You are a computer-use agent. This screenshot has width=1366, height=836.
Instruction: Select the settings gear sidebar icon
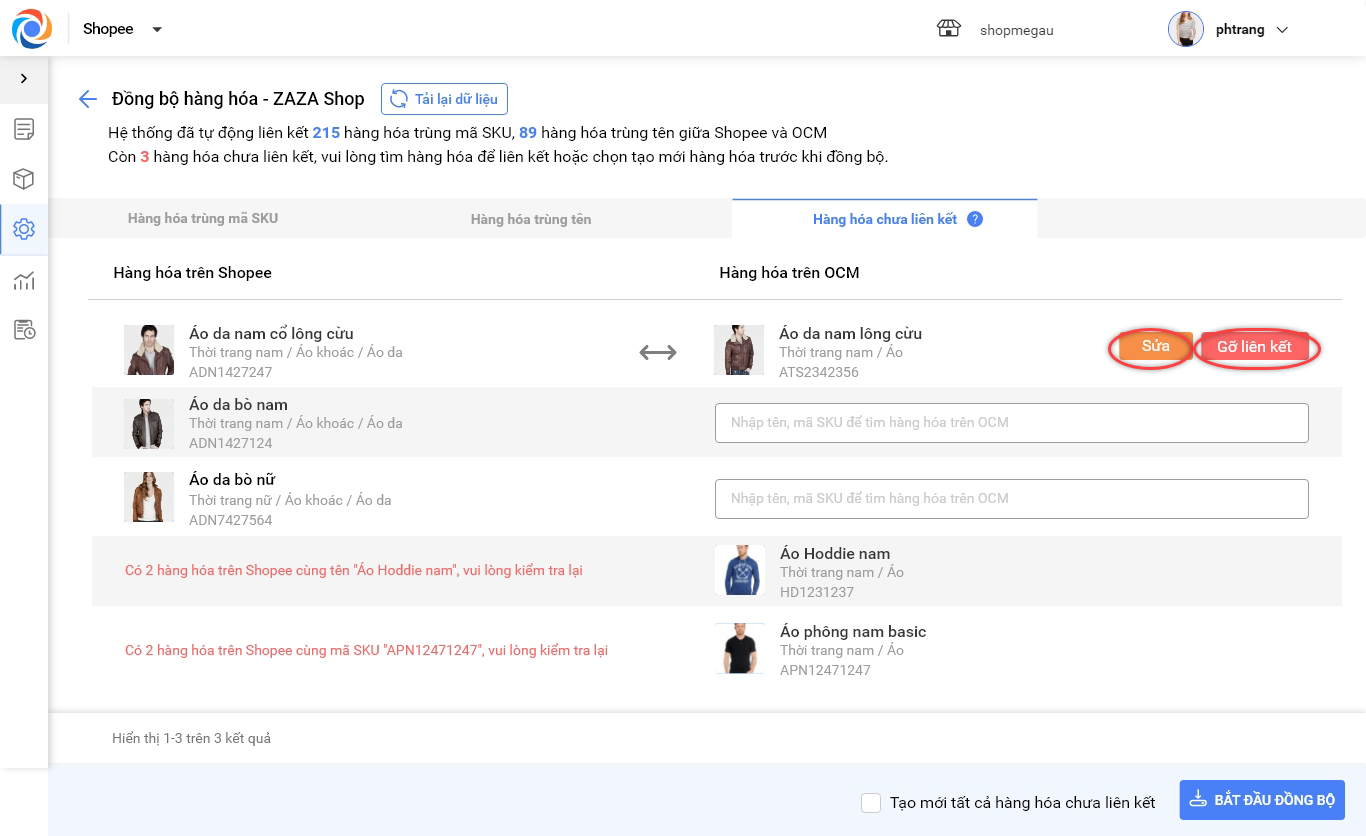24,229
